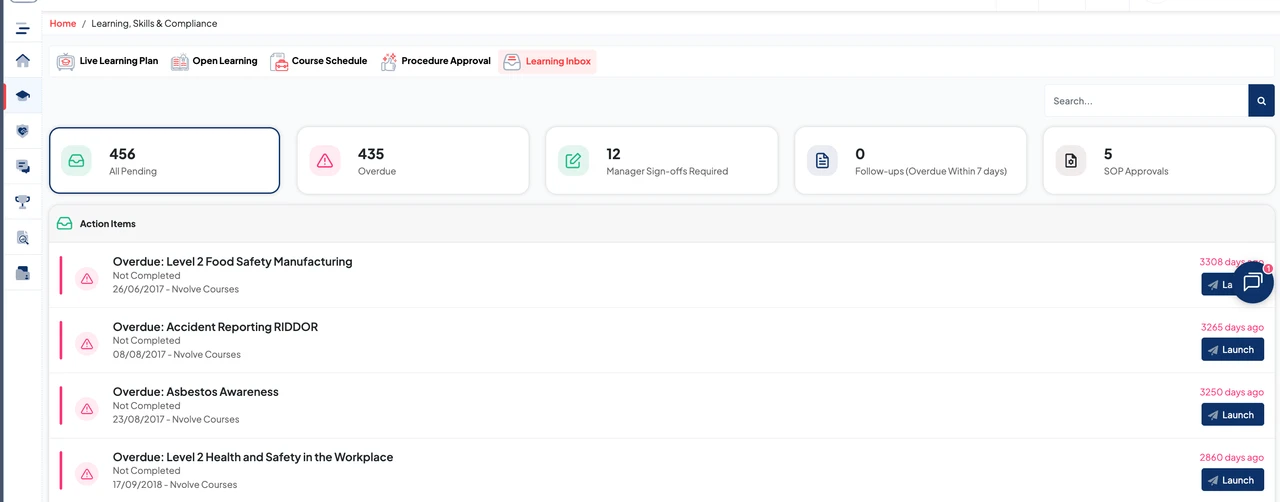Click the edit icon in Manager Sign-offs card

click(573, 160)
